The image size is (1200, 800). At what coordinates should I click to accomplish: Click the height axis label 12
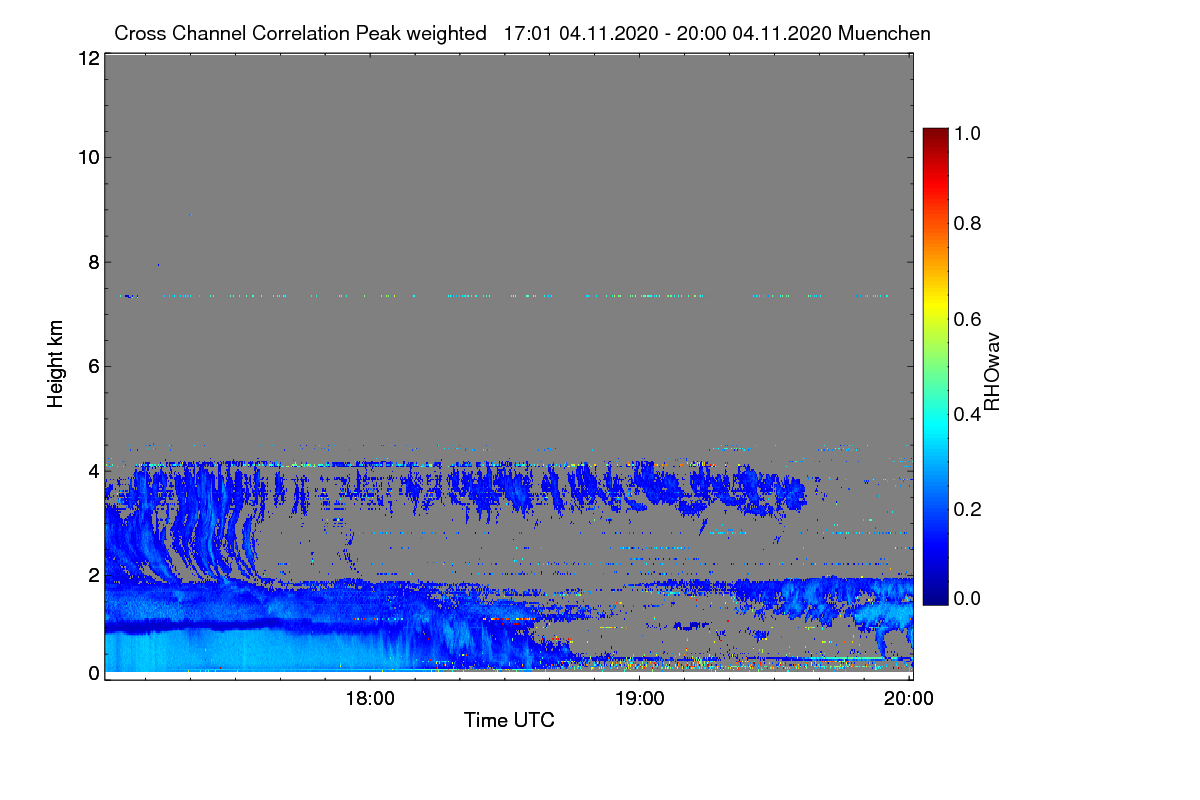pos(87,58)
